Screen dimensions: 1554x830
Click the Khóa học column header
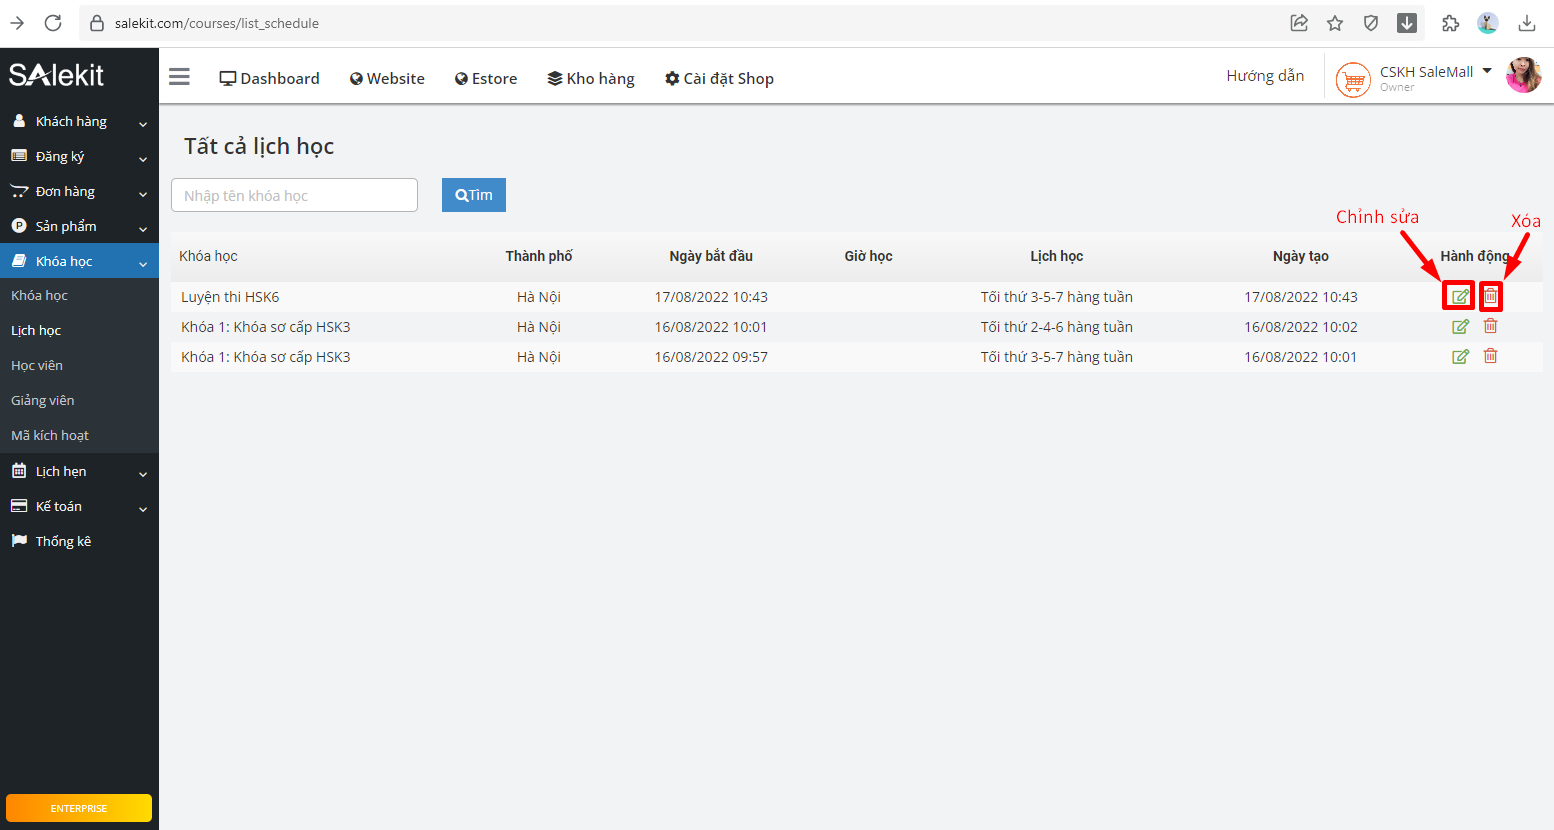point(208,256)
